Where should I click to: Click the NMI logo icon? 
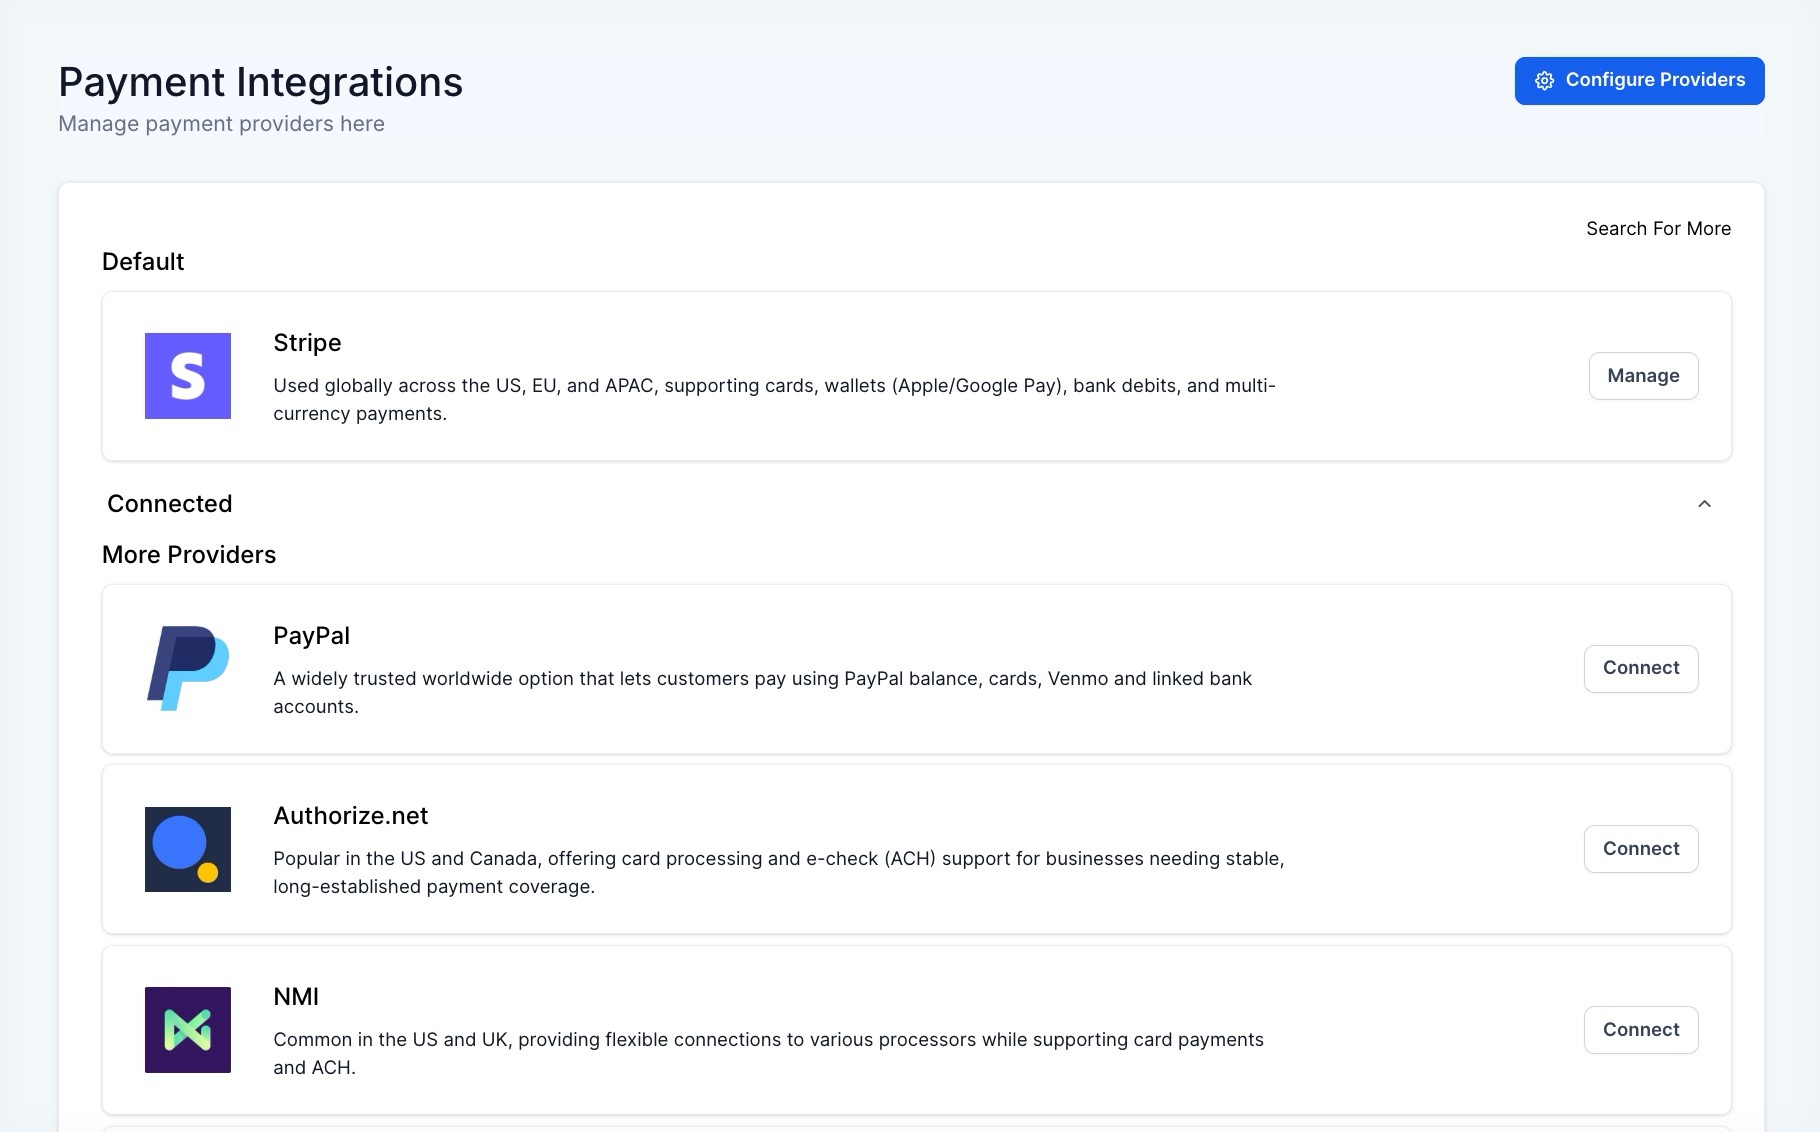[188, 1030]
